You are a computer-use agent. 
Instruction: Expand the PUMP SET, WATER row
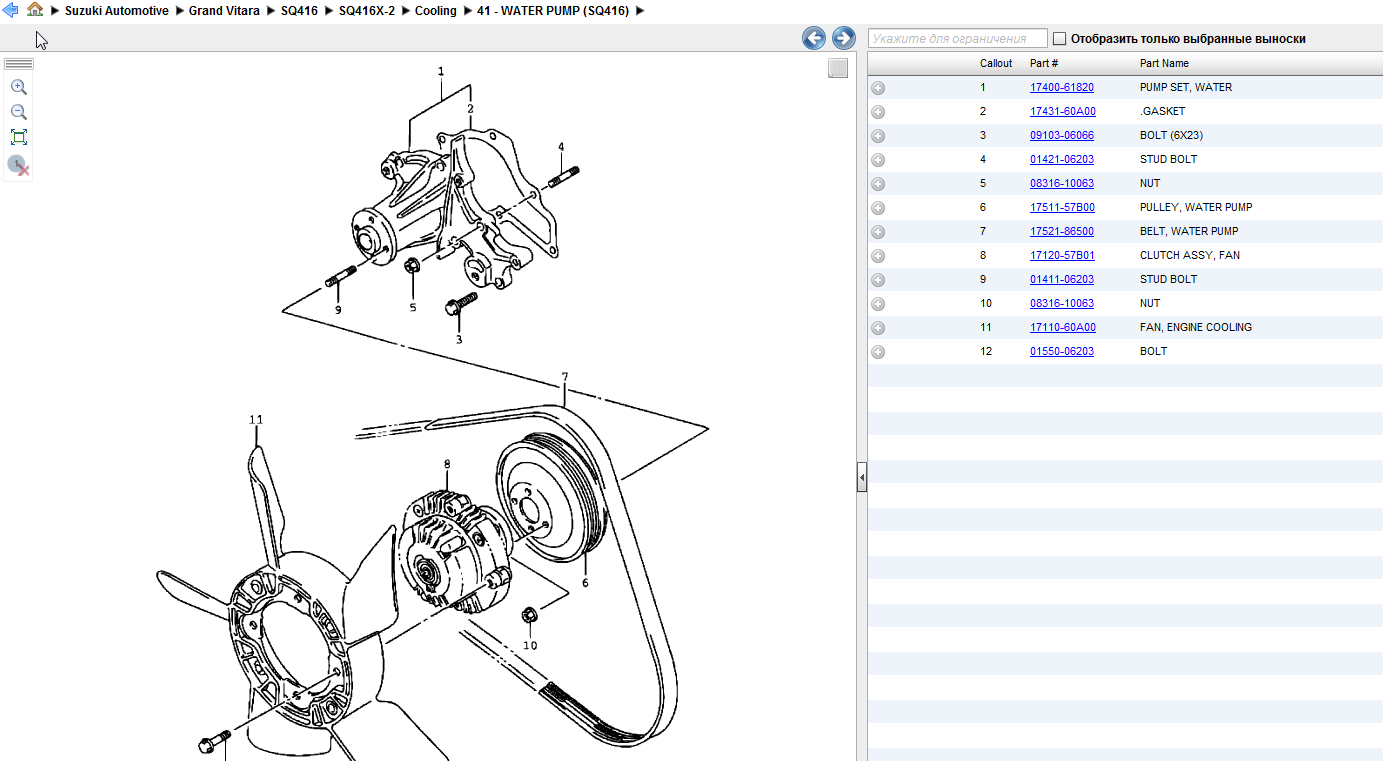coord(878,88)
